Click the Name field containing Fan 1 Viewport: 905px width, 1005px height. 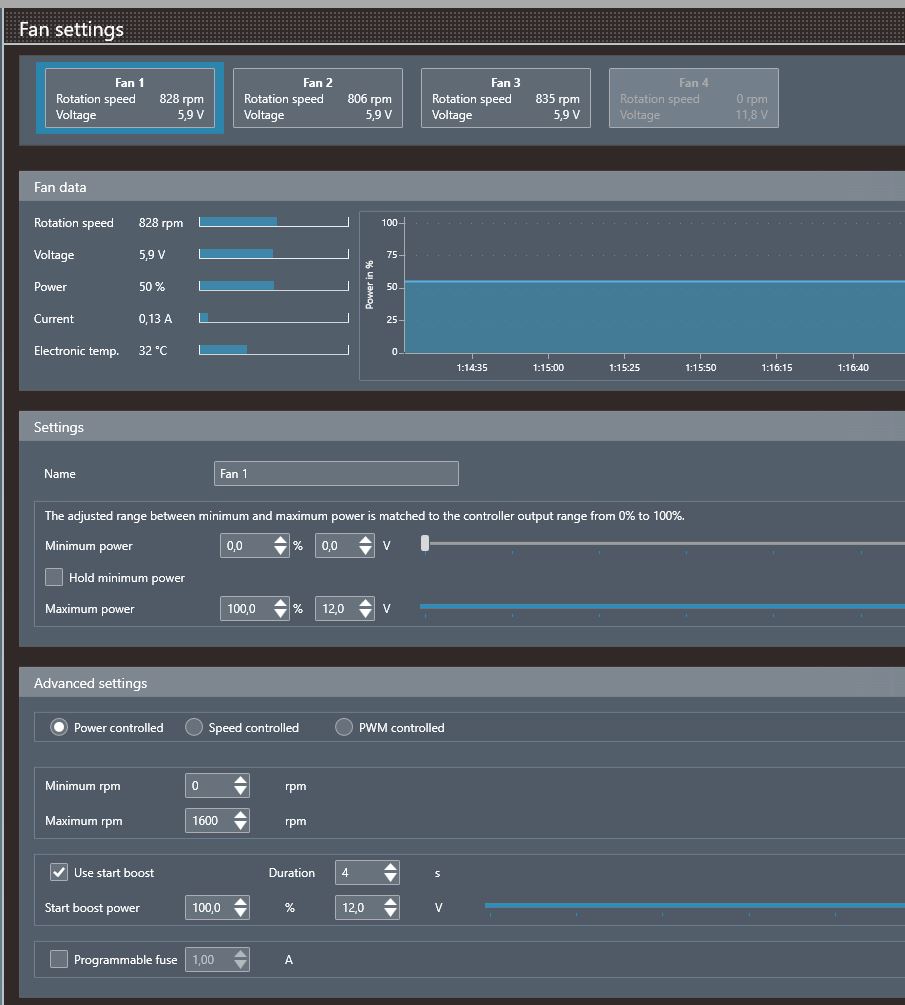(336, 474)
